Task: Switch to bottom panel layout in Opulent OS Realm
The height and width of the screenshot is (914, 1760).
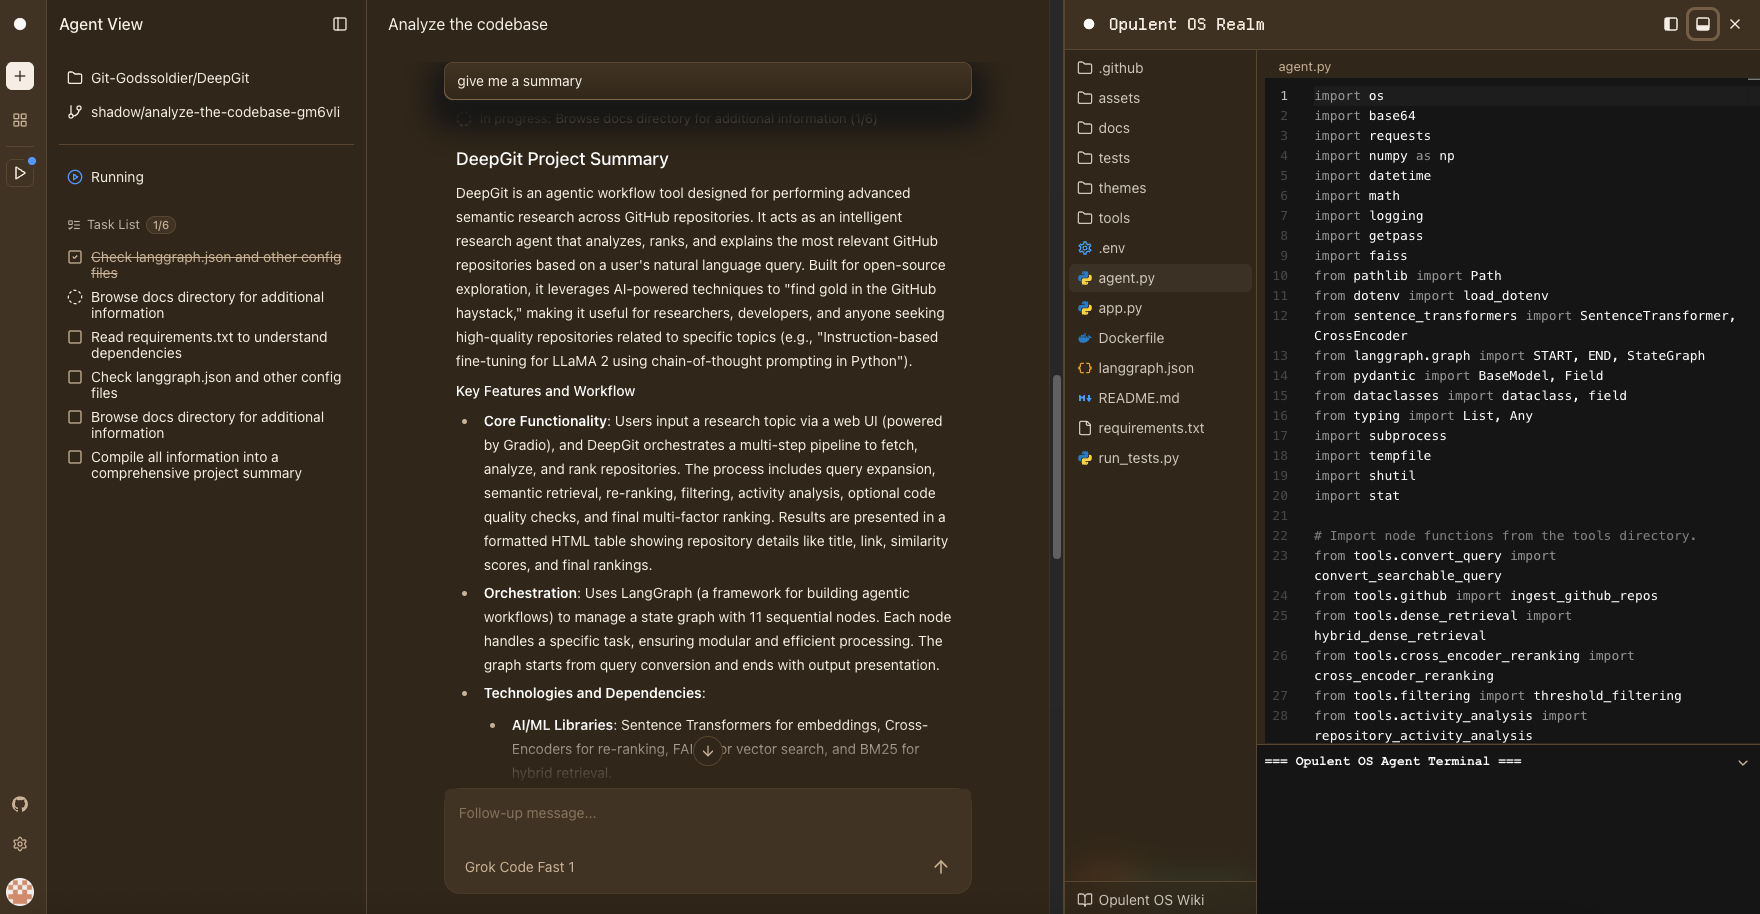Action: [x=1701, y=24]
